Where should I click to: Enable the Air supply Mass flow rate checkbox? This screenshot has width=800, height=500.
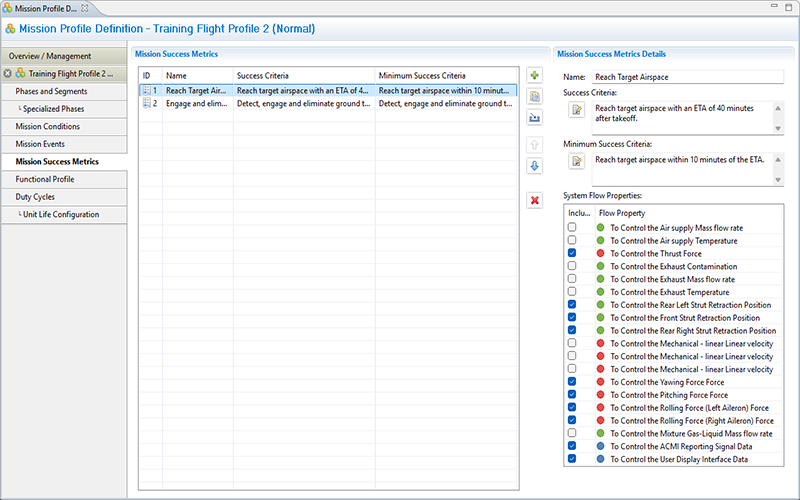click(x=572, y=227)
